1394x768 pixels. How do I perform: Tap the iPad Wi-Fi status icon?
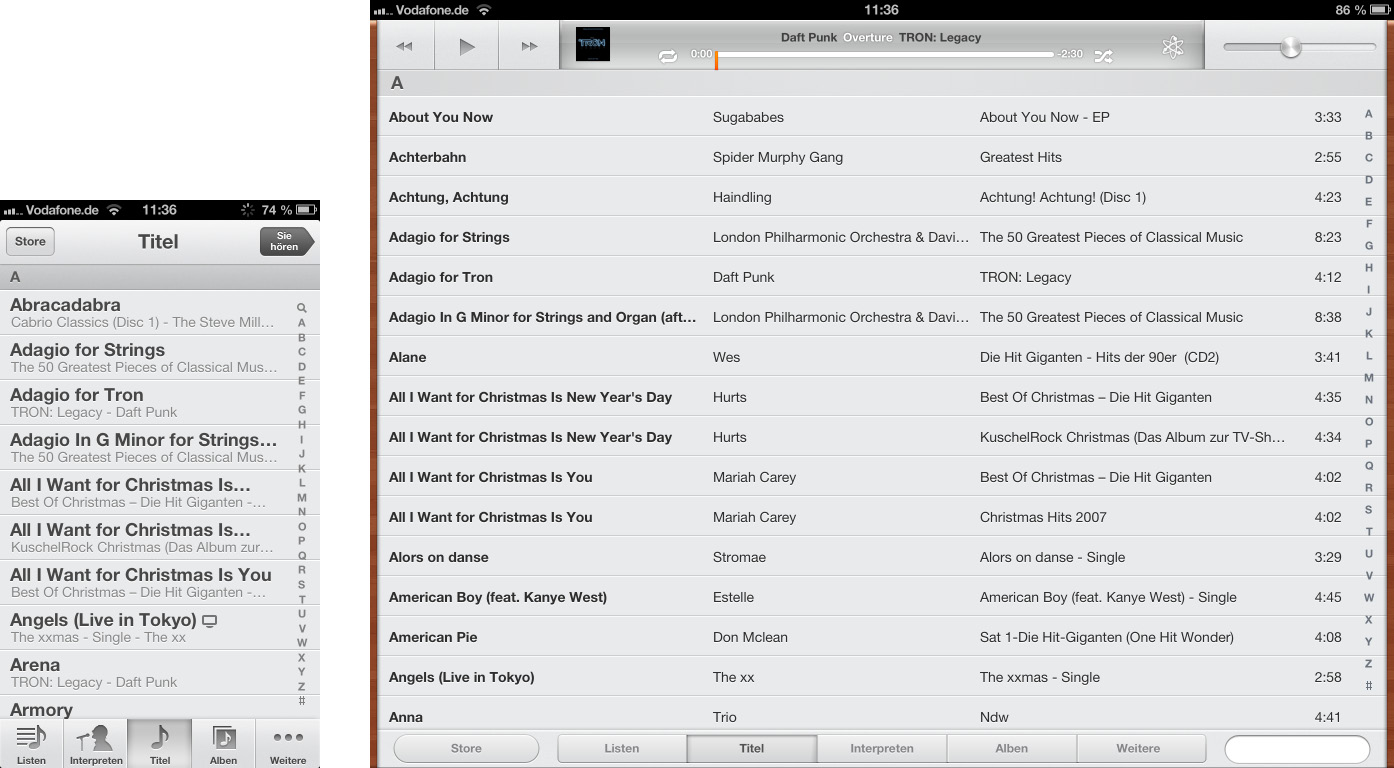pos(485,10)
